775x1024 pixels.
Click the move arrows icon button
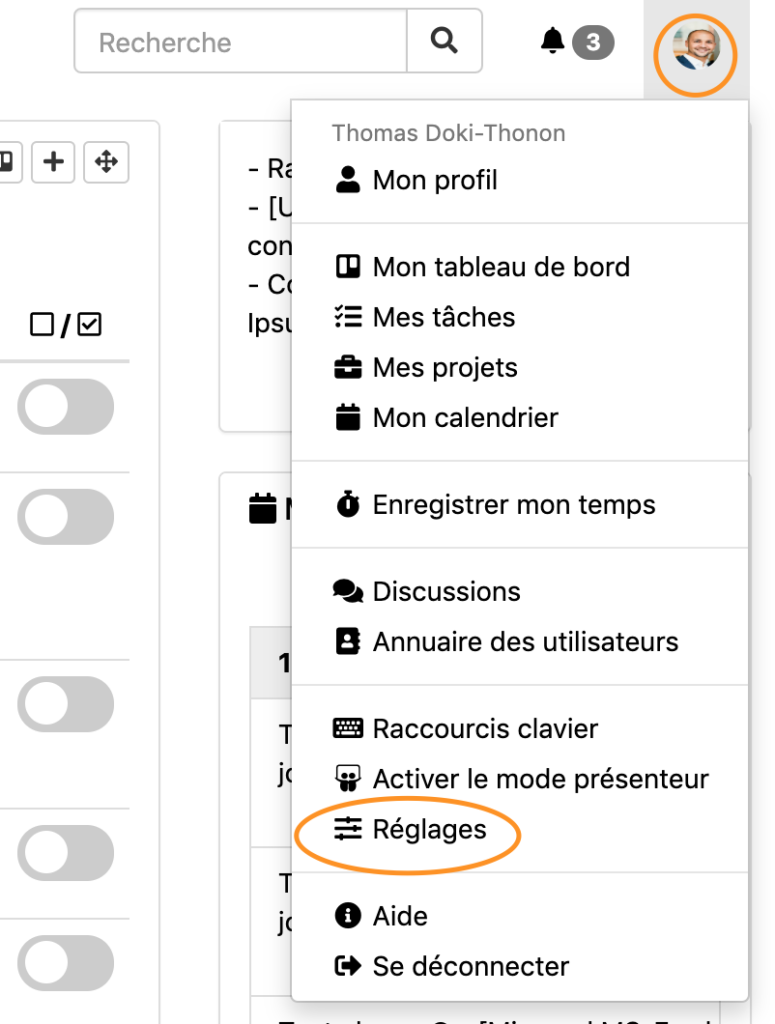tap(106, 162)
